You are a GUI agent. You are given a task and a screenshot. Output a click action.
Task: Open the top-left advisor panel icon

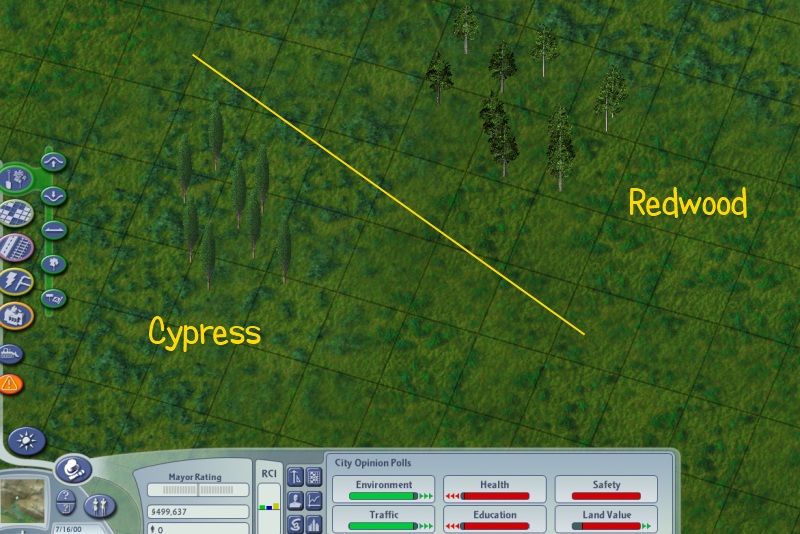[x=295, y=477]
